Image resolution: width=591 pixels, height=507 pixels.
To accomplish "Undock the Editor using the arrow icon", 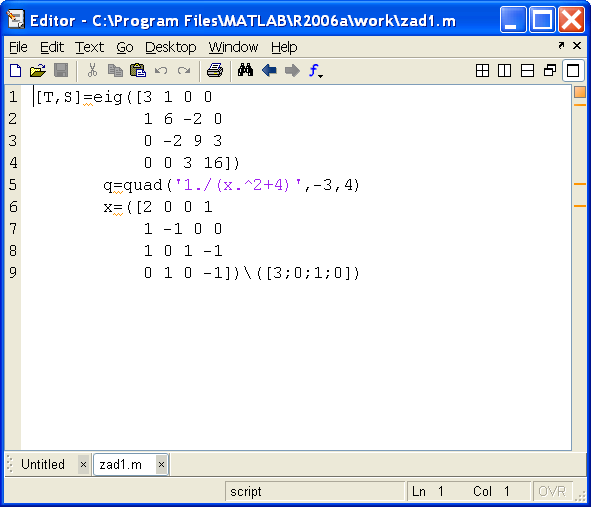I will [x=561, y=45].
